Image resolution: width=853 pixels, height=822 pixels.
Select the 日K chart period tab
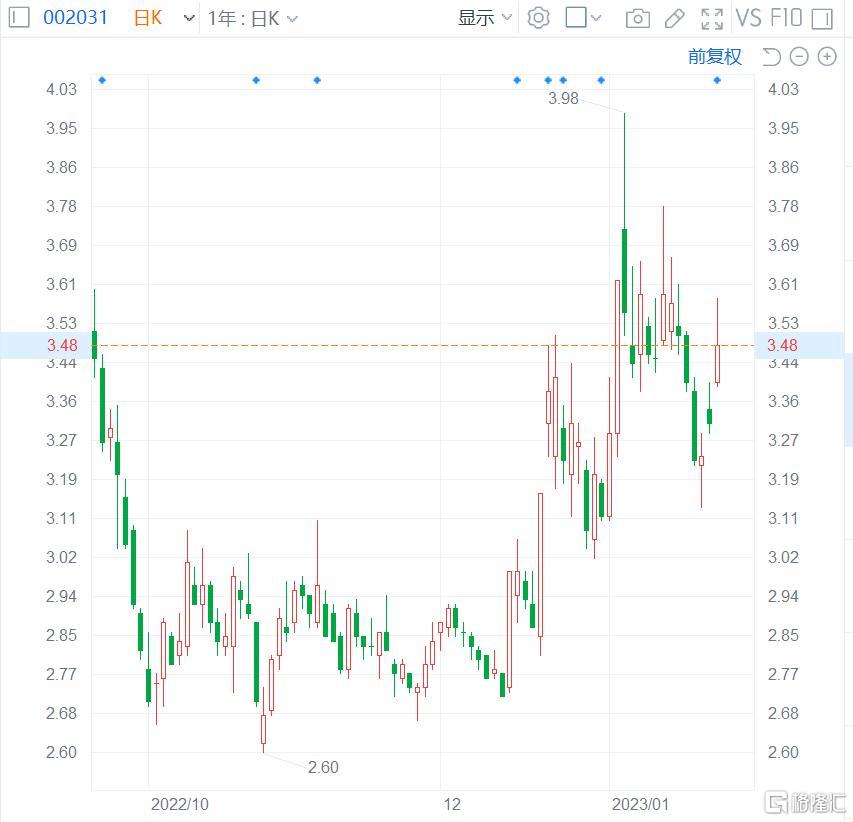148,18
